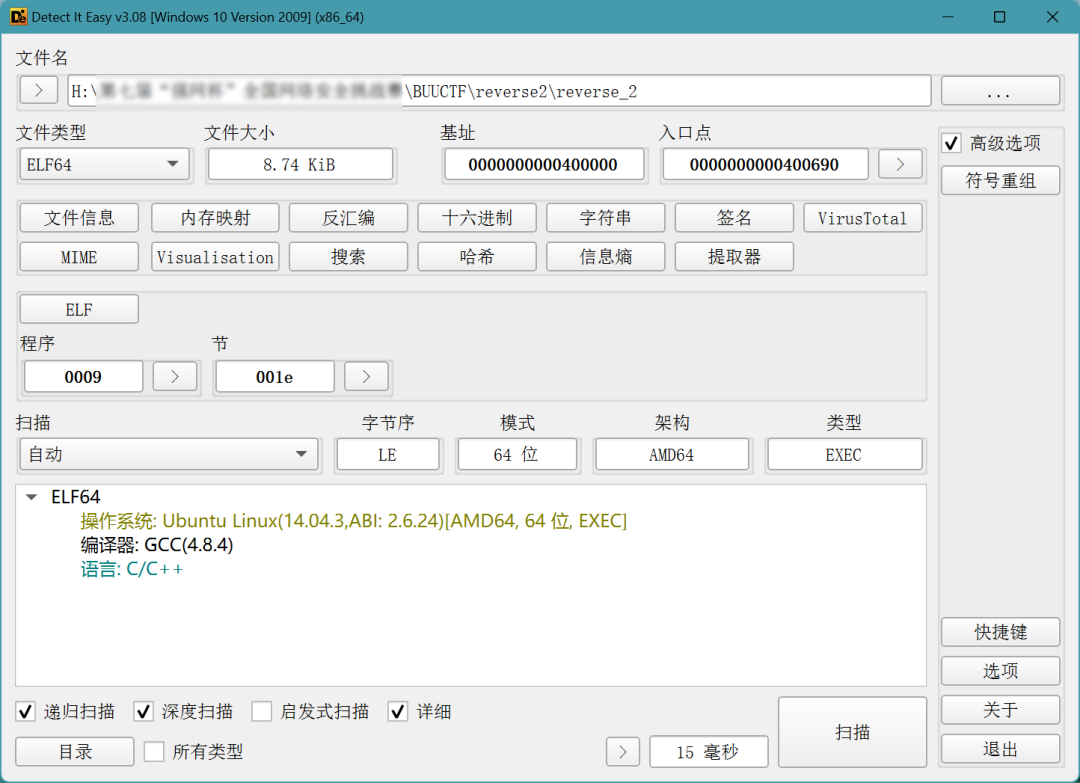Open the 内存映射 view

pyautogui.click(x=215, y=218)
